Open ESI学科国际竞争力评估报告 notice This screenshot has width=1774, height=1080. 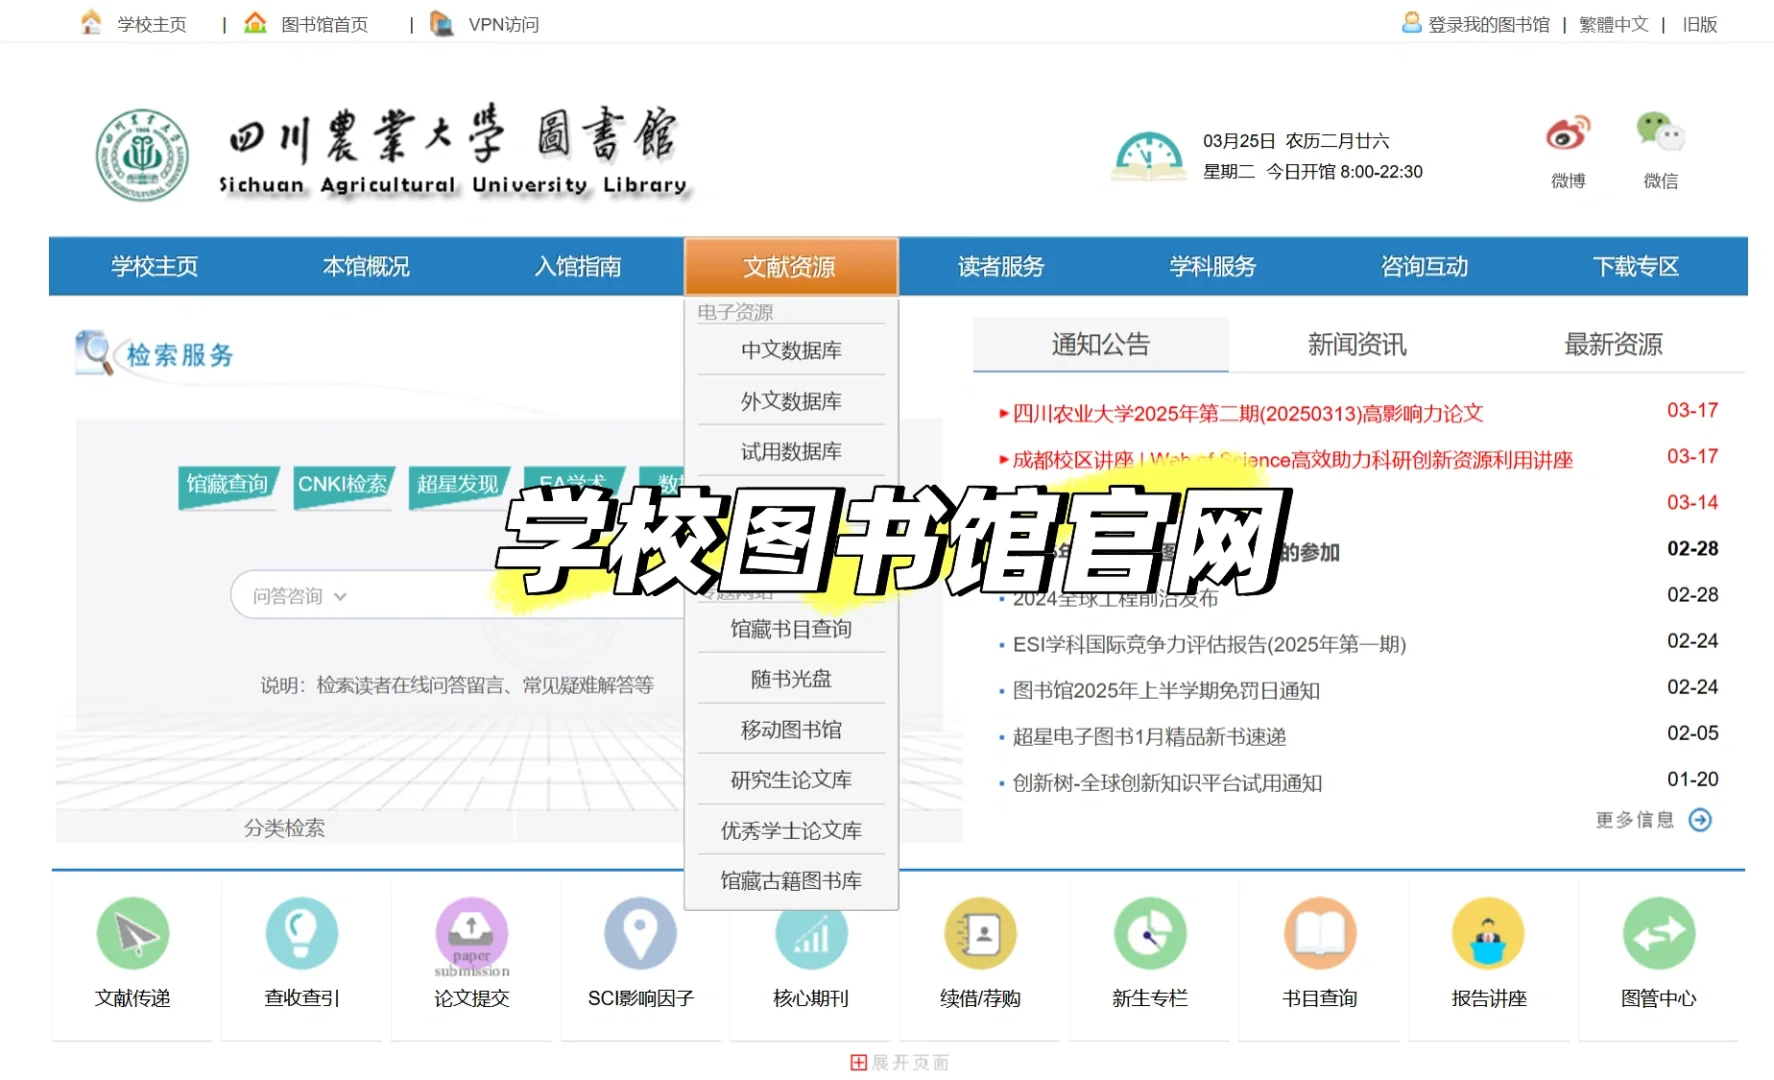(1209, 644)
